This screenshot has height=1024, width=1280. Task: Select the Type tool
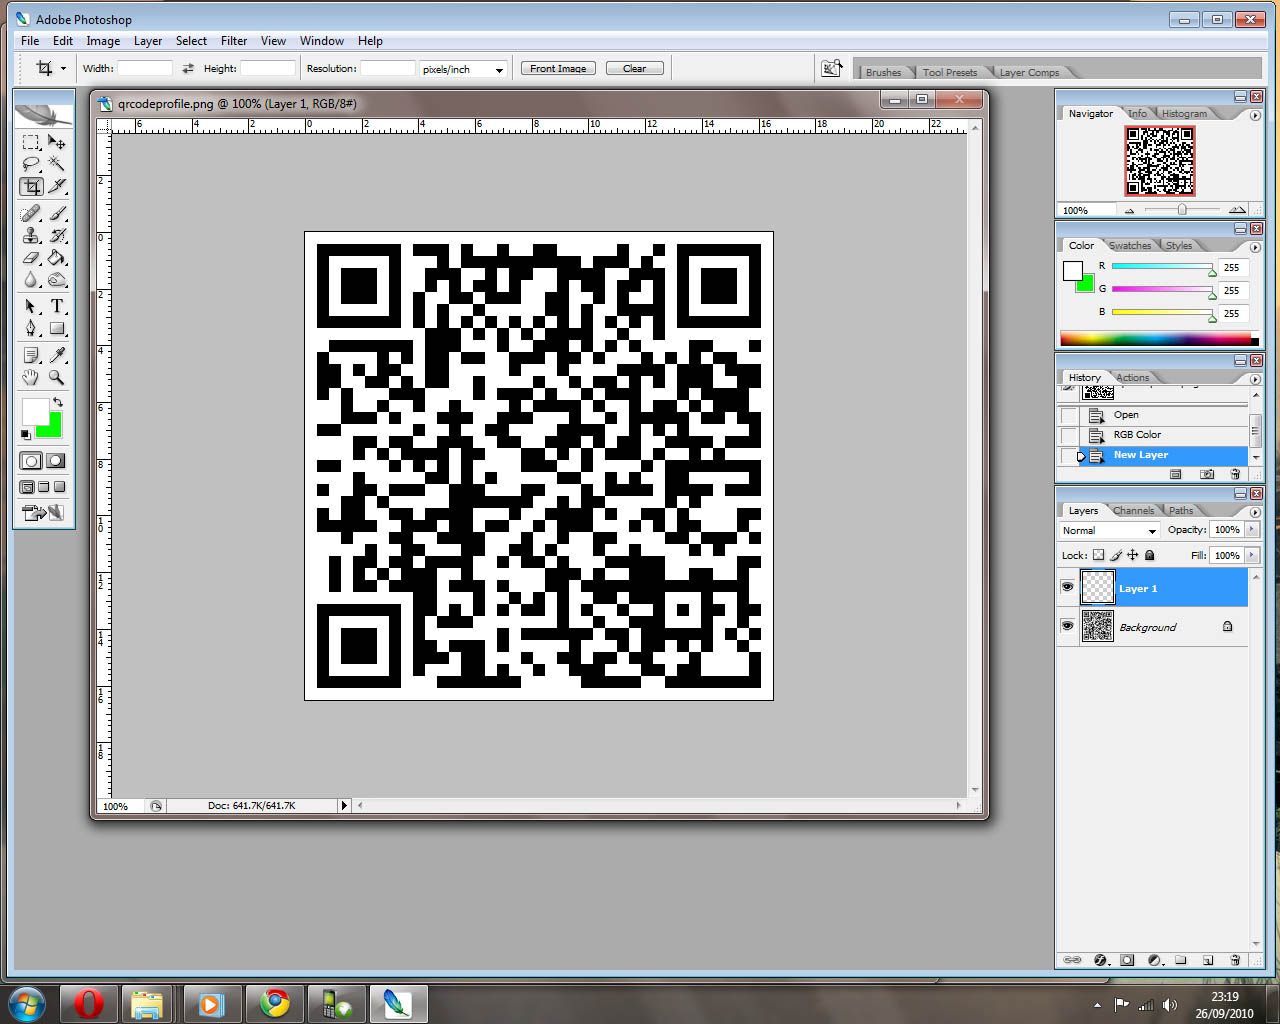tap(57, 306)
